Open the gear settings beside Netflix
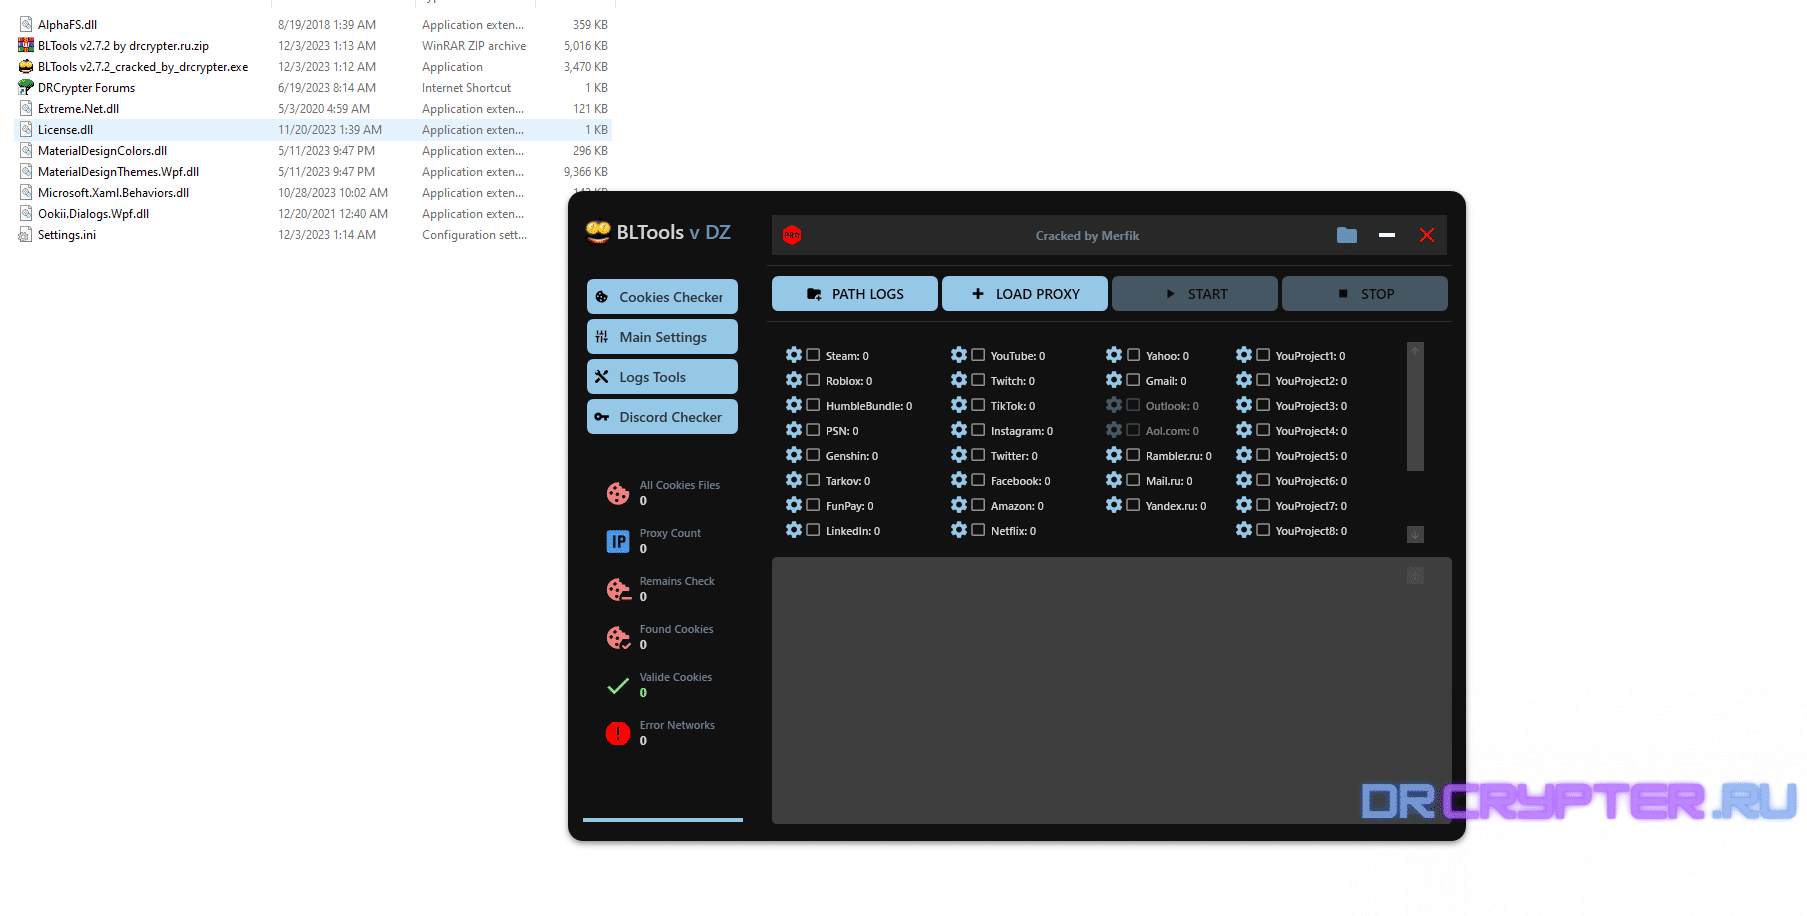Viewport: 1807px width, 916px height. (x=959, y=530)
